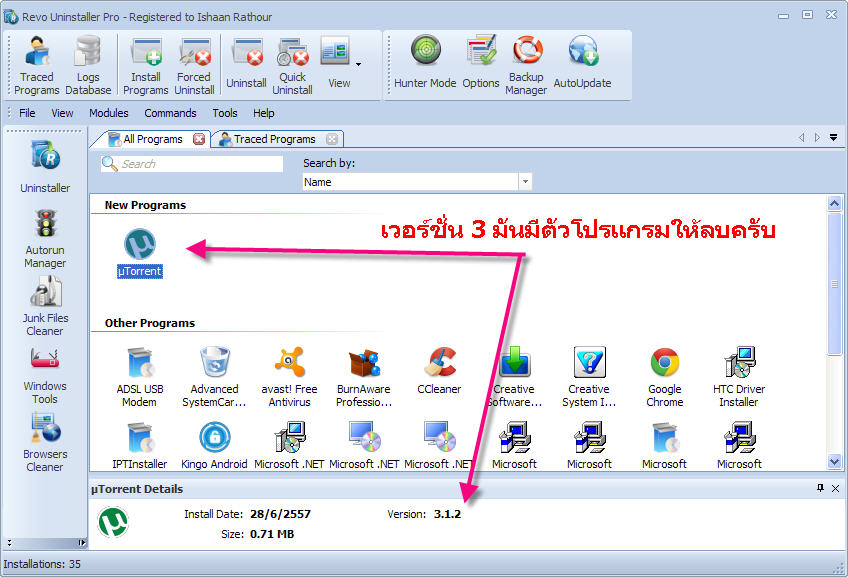
Task: Click the AutoUpdate icon
Action: coord(582,62)
